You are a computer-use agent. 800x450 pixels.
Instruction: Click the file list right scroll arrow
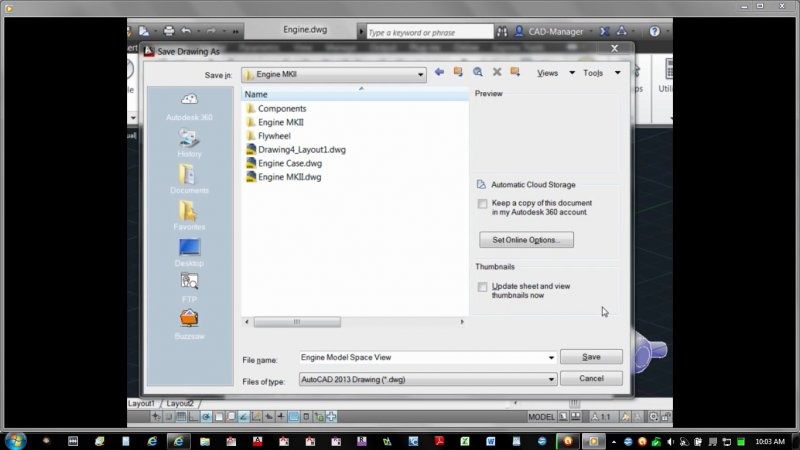click(x=462, y=322)
